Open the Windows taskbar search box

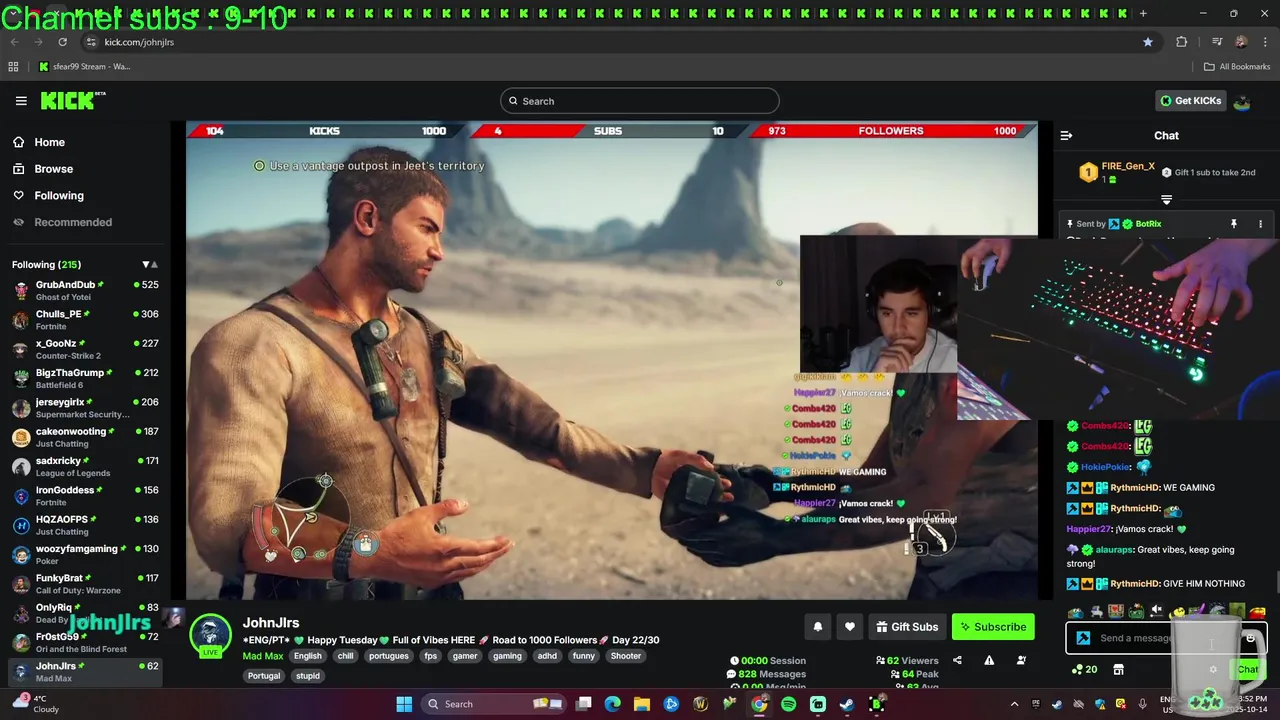495,704
